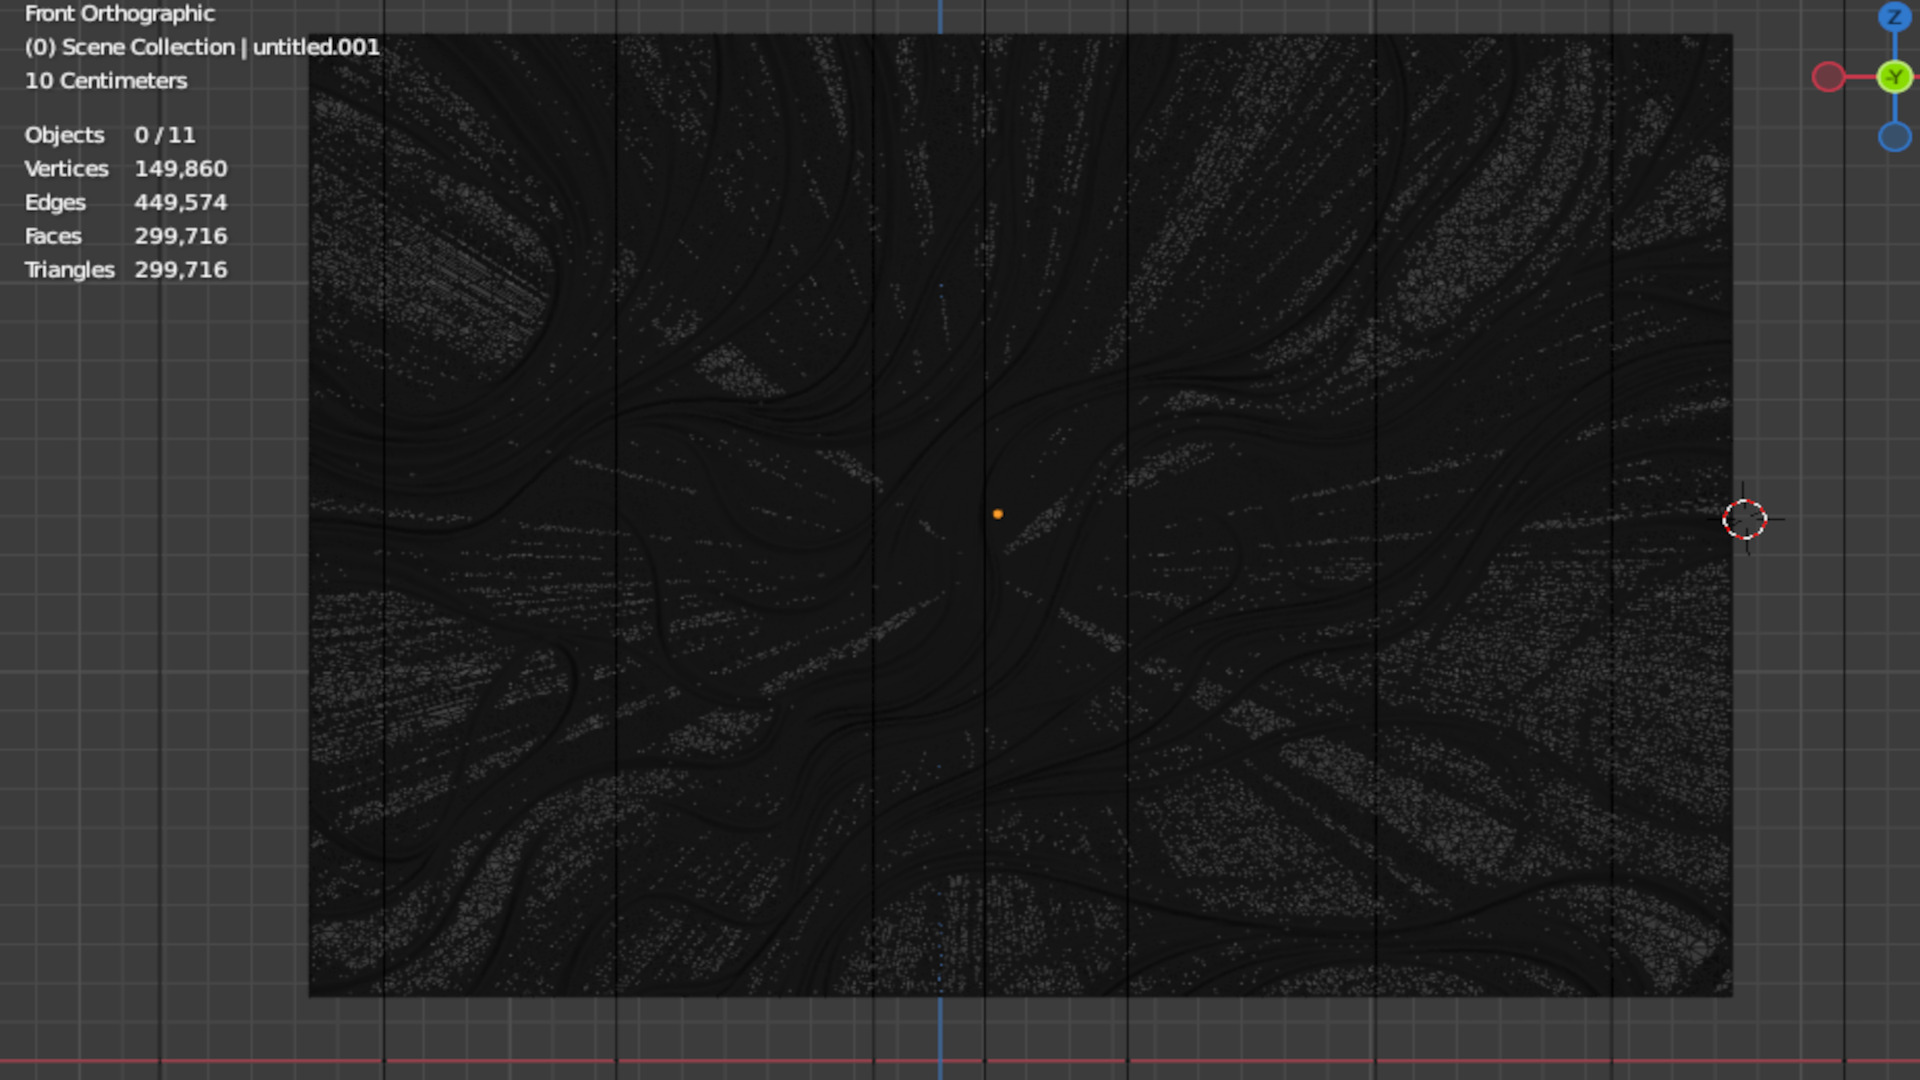Click the Vertices 149,860 statistic
The height and width of the screenshot is (1080, 1920).
click(125, 169)
